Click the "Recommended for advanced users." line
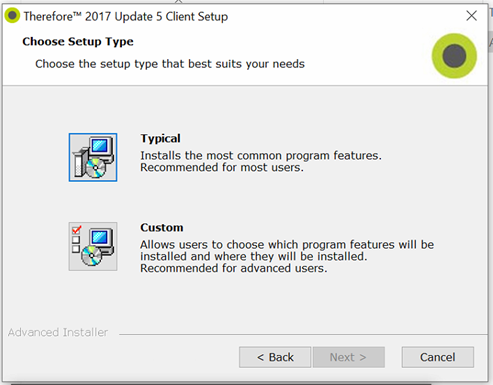 point(234,268)
